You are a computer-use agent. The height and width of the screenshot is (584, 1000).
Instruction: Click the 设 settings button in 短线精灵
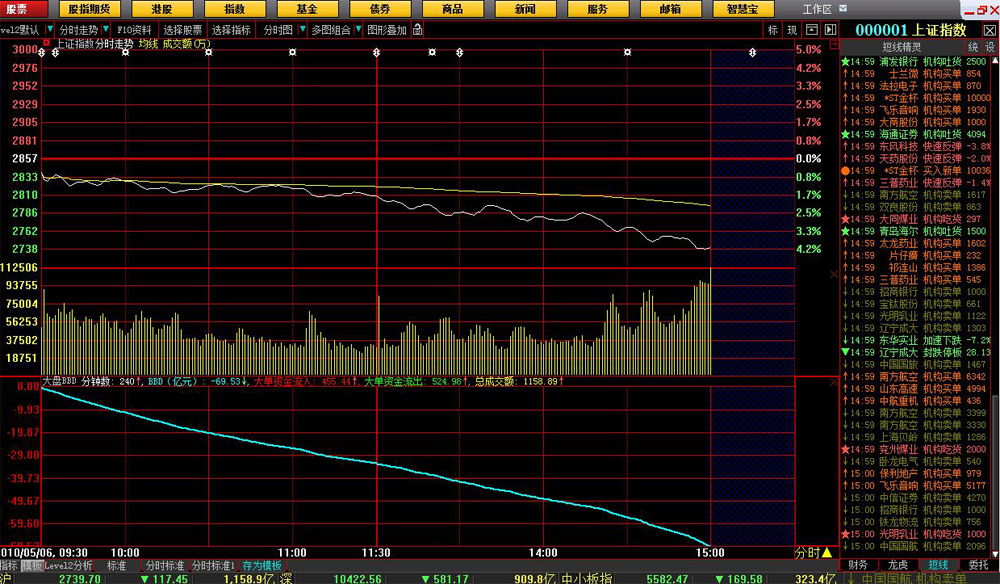pyautogui.click(x=990, y=47)
